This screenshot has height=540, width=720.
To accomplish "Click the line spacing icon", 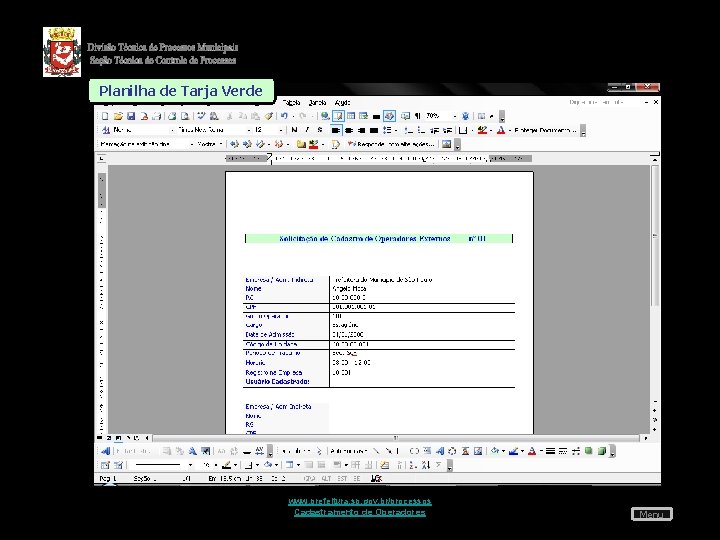I will (387, 130).
